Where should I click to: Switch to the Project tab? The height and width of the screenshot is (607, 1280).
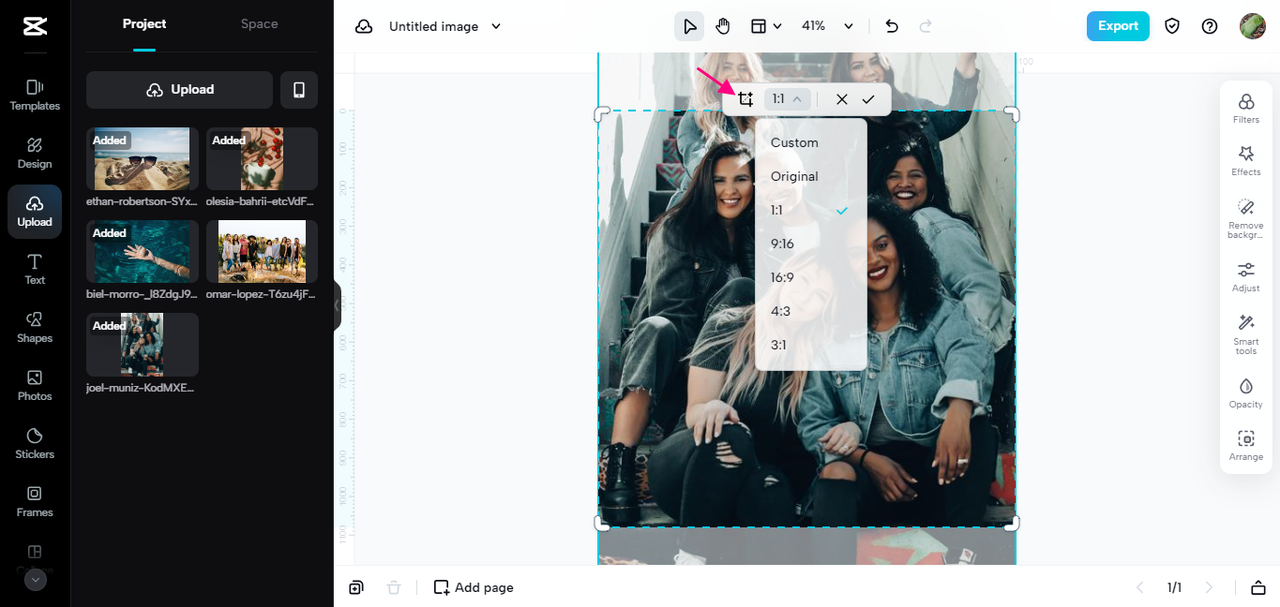pos(144,24)
